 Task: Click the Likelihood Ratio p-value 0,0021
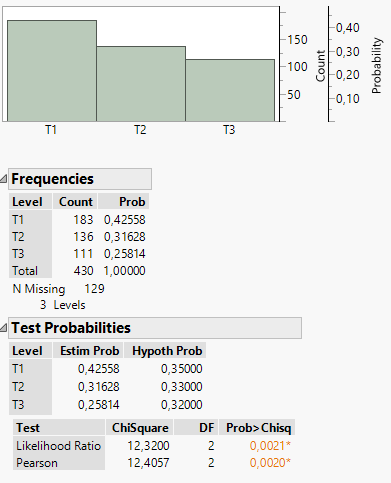[x=270, y=446]
